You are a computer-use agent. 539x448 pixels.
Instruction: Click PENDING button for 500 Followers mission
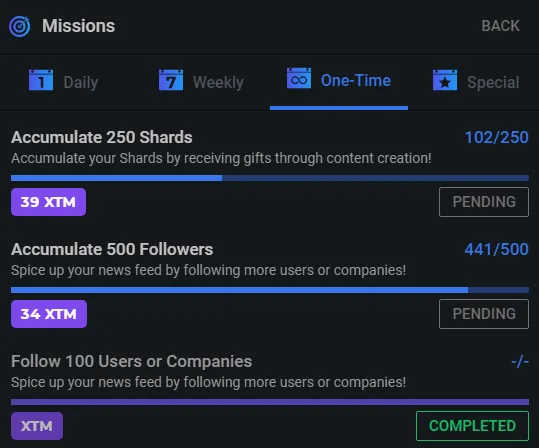(x=484, y=314)
